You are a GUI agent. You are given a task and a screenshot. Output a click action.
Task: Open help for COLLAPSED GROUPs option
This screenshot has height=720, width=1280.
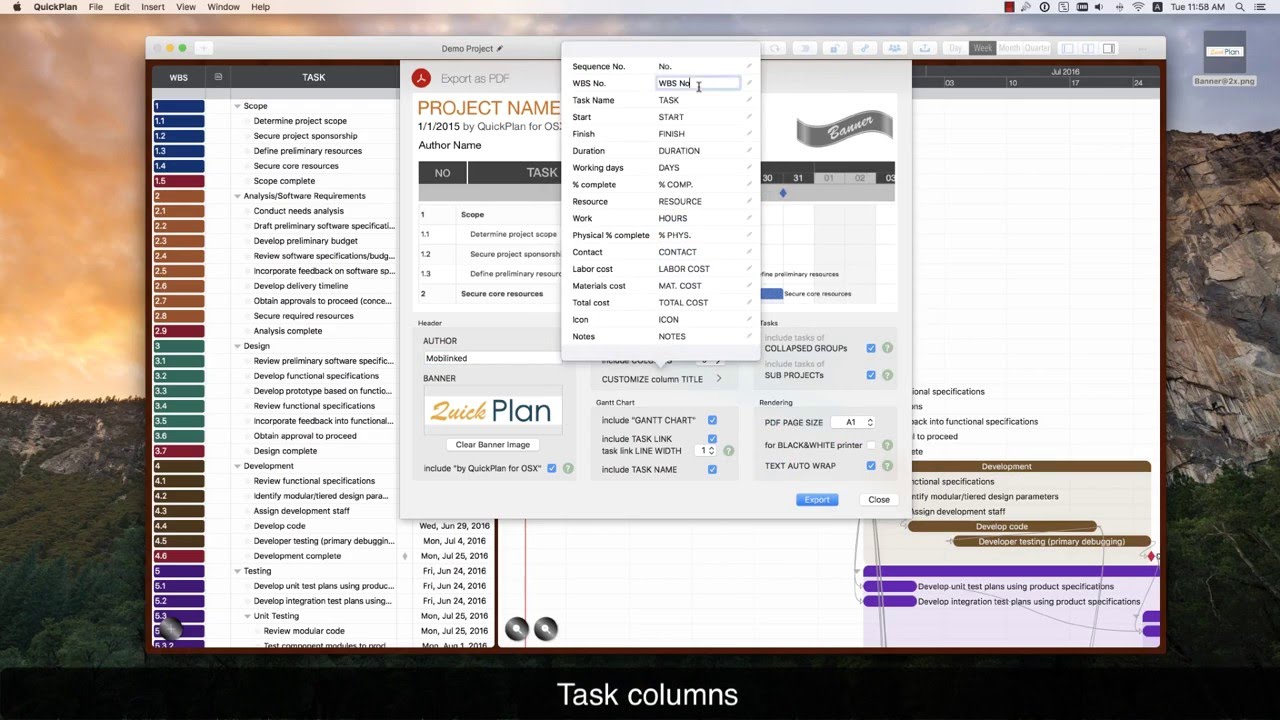887,348
